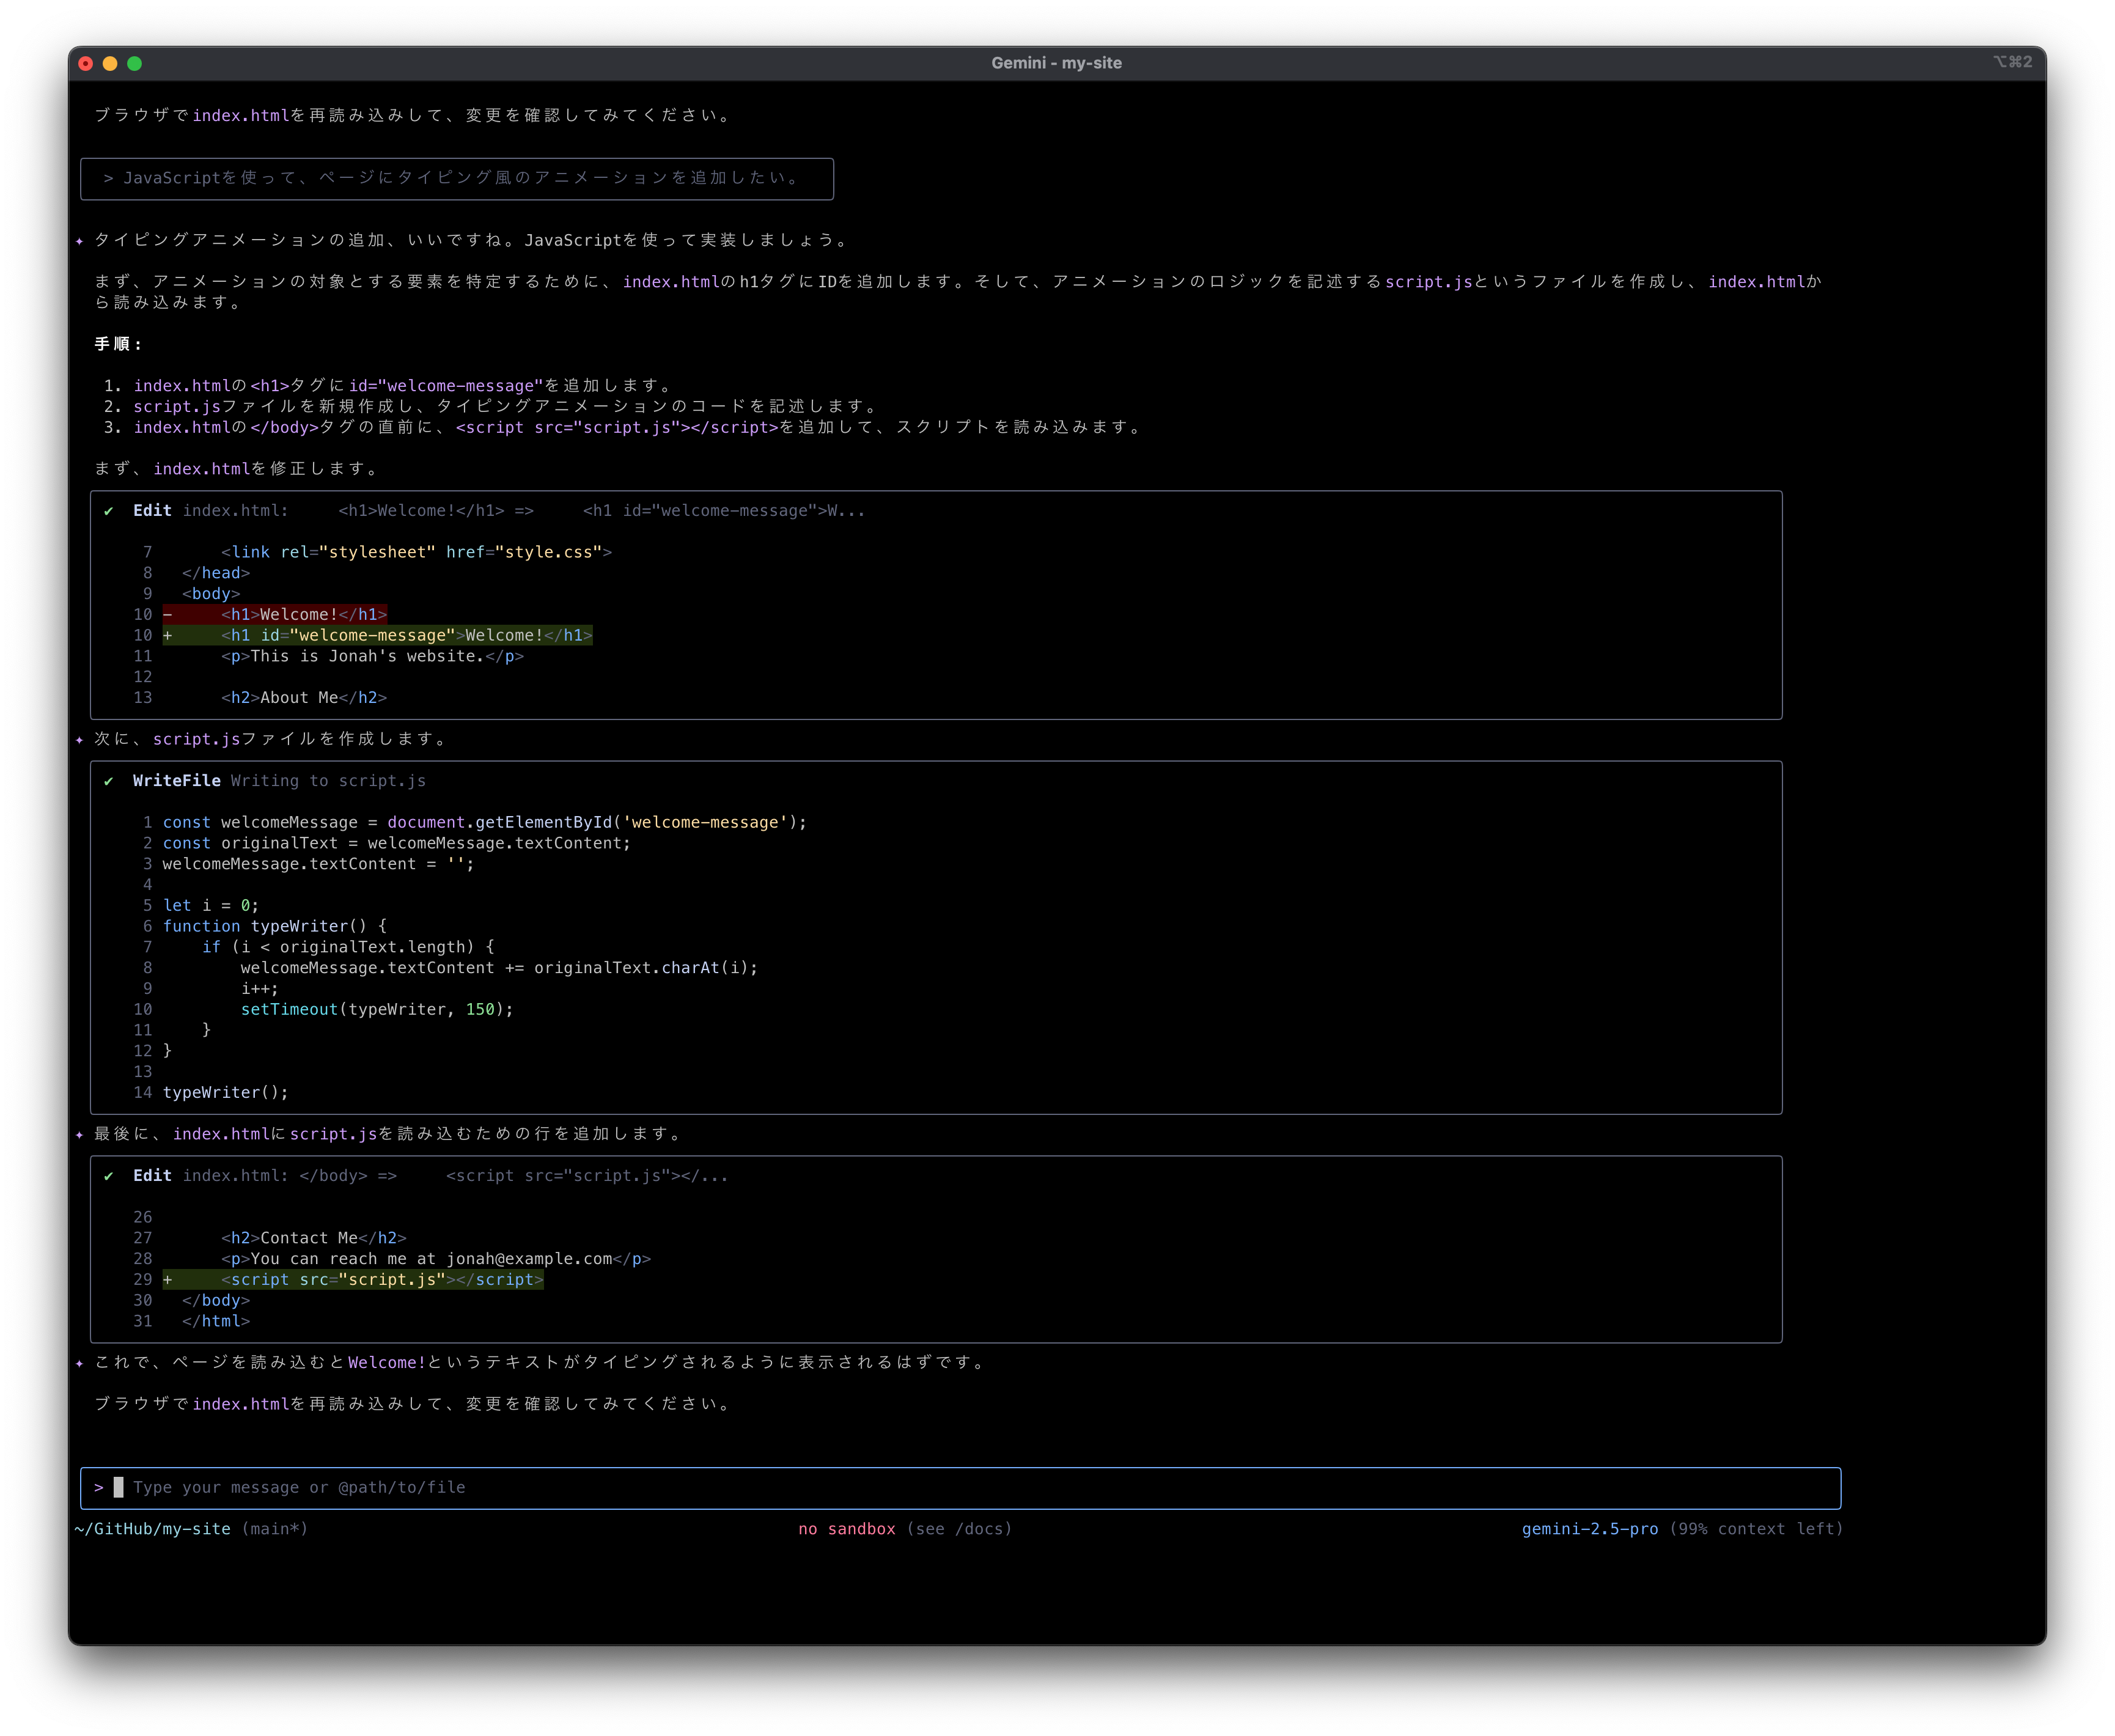Click the JavaScript prompt box with typing animation request
The image size is (2115, 1736).
(457, 178)
